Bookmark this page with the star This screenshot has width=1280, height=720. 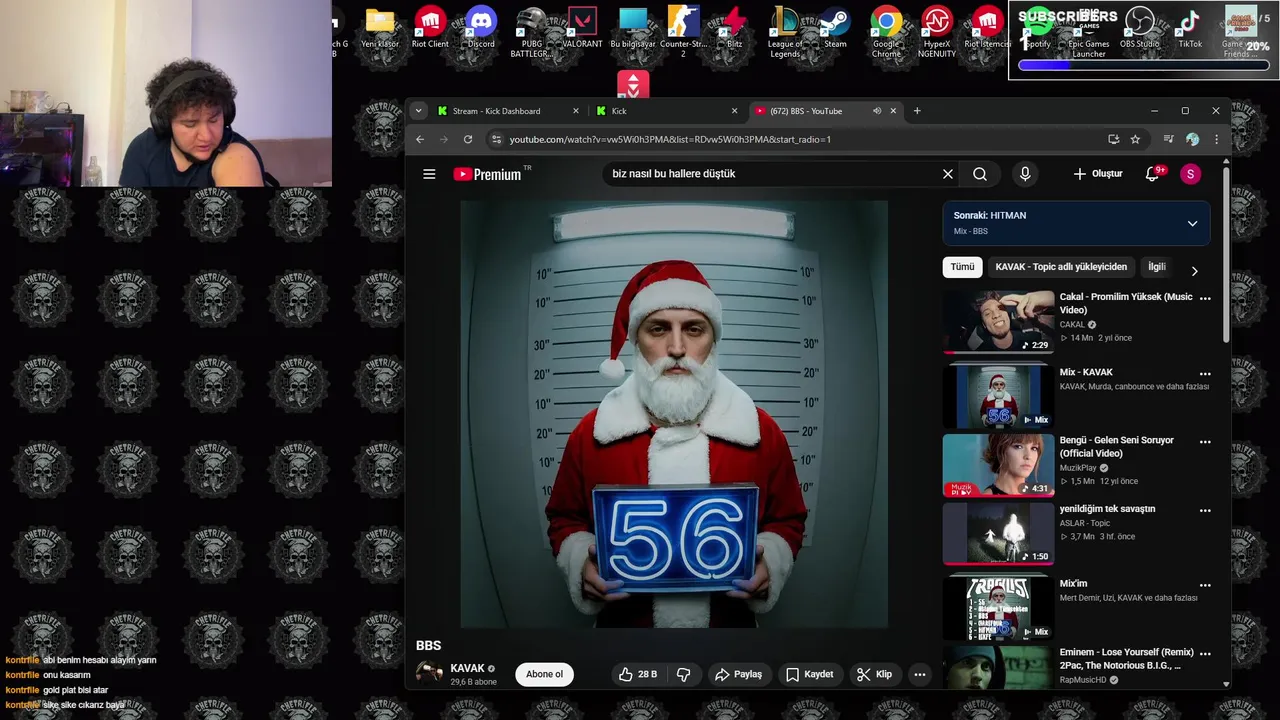[x=1135, y=139]
